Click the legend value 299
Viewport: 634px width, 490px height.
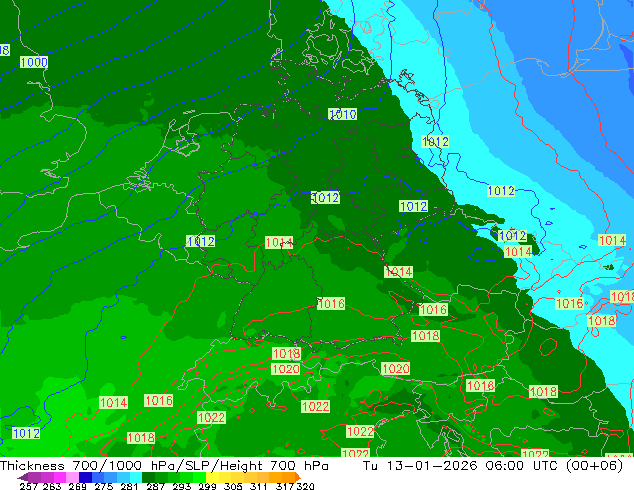(x=207, y=486)
